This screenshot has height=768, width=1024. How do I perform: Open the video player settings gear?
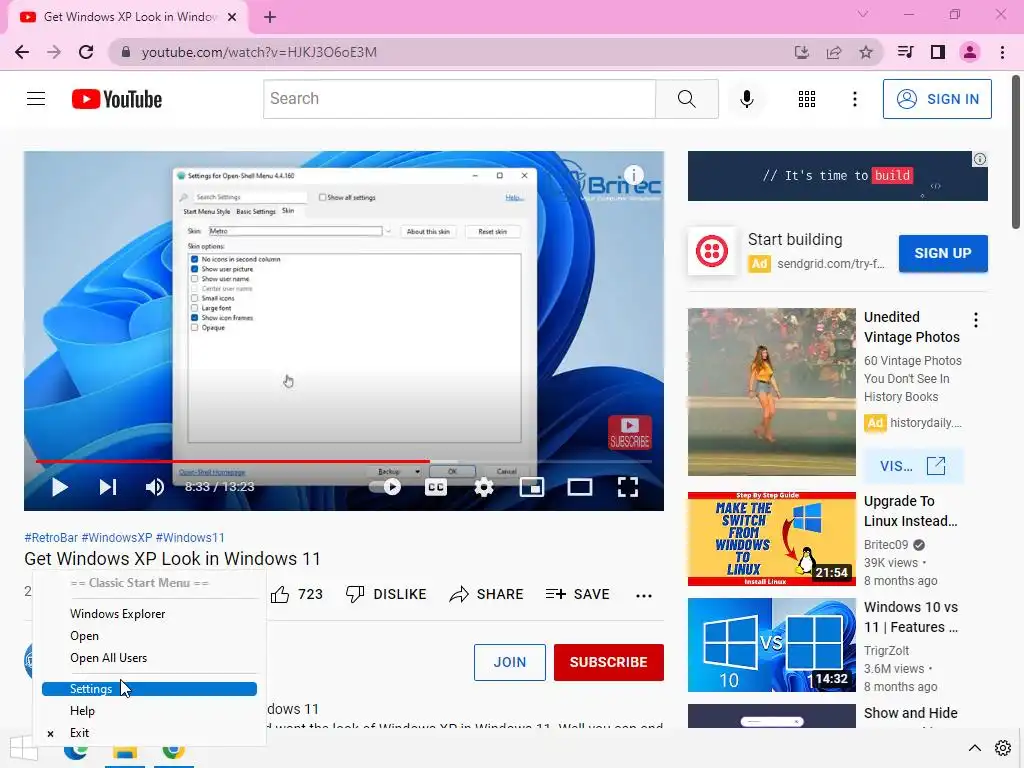[484, 487]
